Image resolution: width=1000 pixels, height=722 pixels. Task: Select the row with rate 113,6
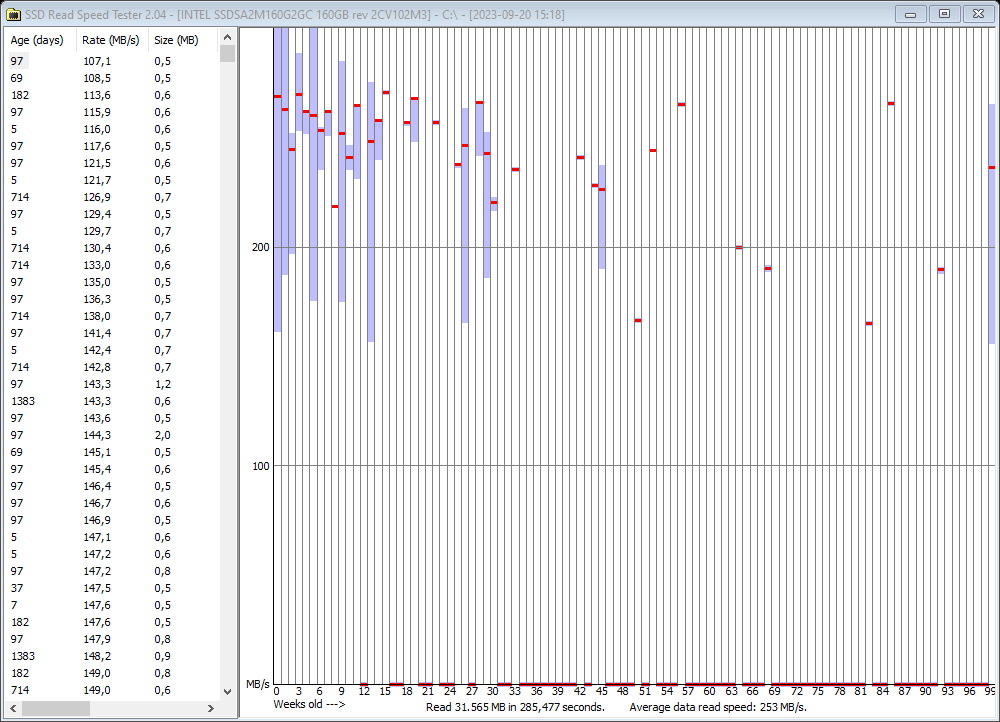coord(113,95)
